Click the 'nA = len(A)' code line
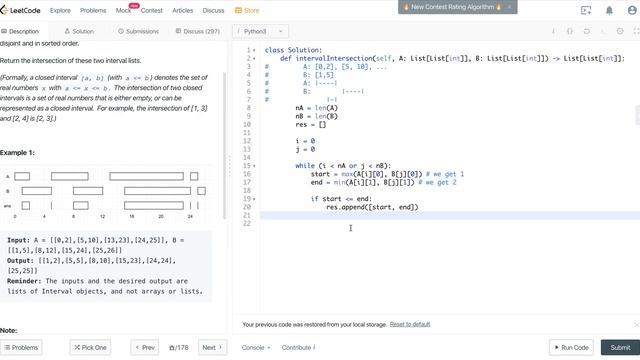This screenshot has width=640, height=360. coord(316,108)
